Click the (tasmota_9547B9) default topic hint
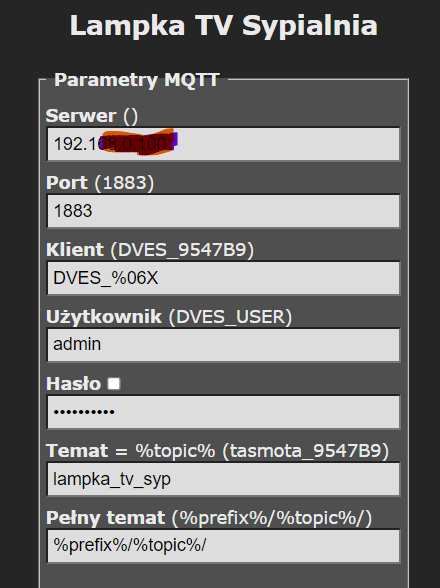440x588 pixels. point(306,451)
